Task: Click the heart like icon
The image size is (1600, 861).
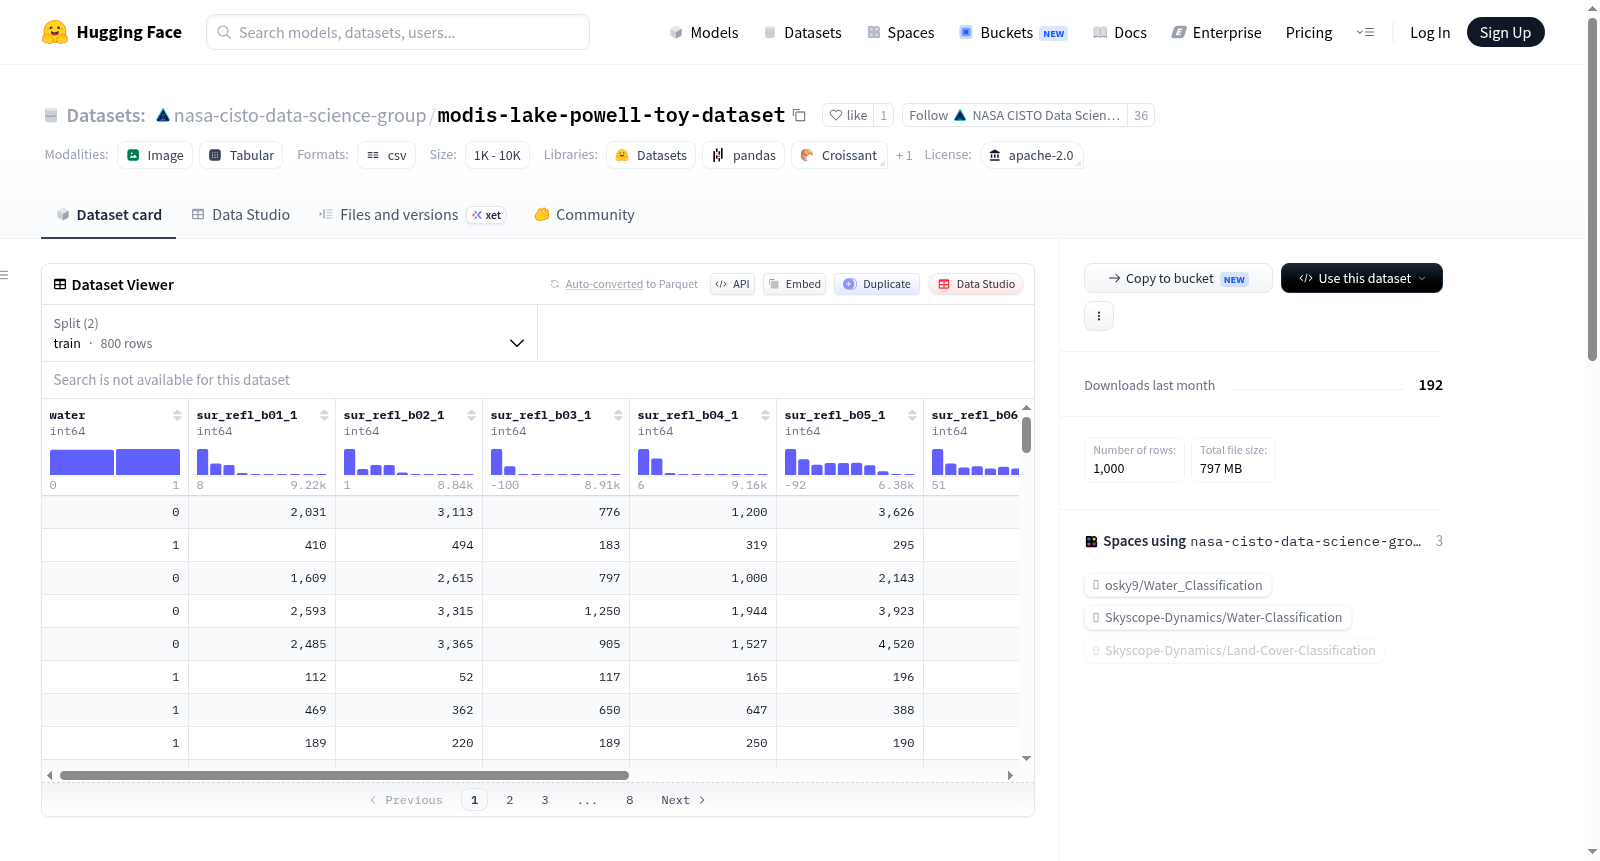Action: tap(836, 115)
